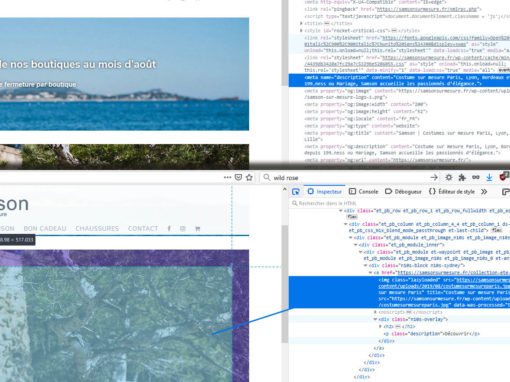The image size is (510, 382).
Task: Collapse the n10s-overlay div node
Action: (375, 319)
